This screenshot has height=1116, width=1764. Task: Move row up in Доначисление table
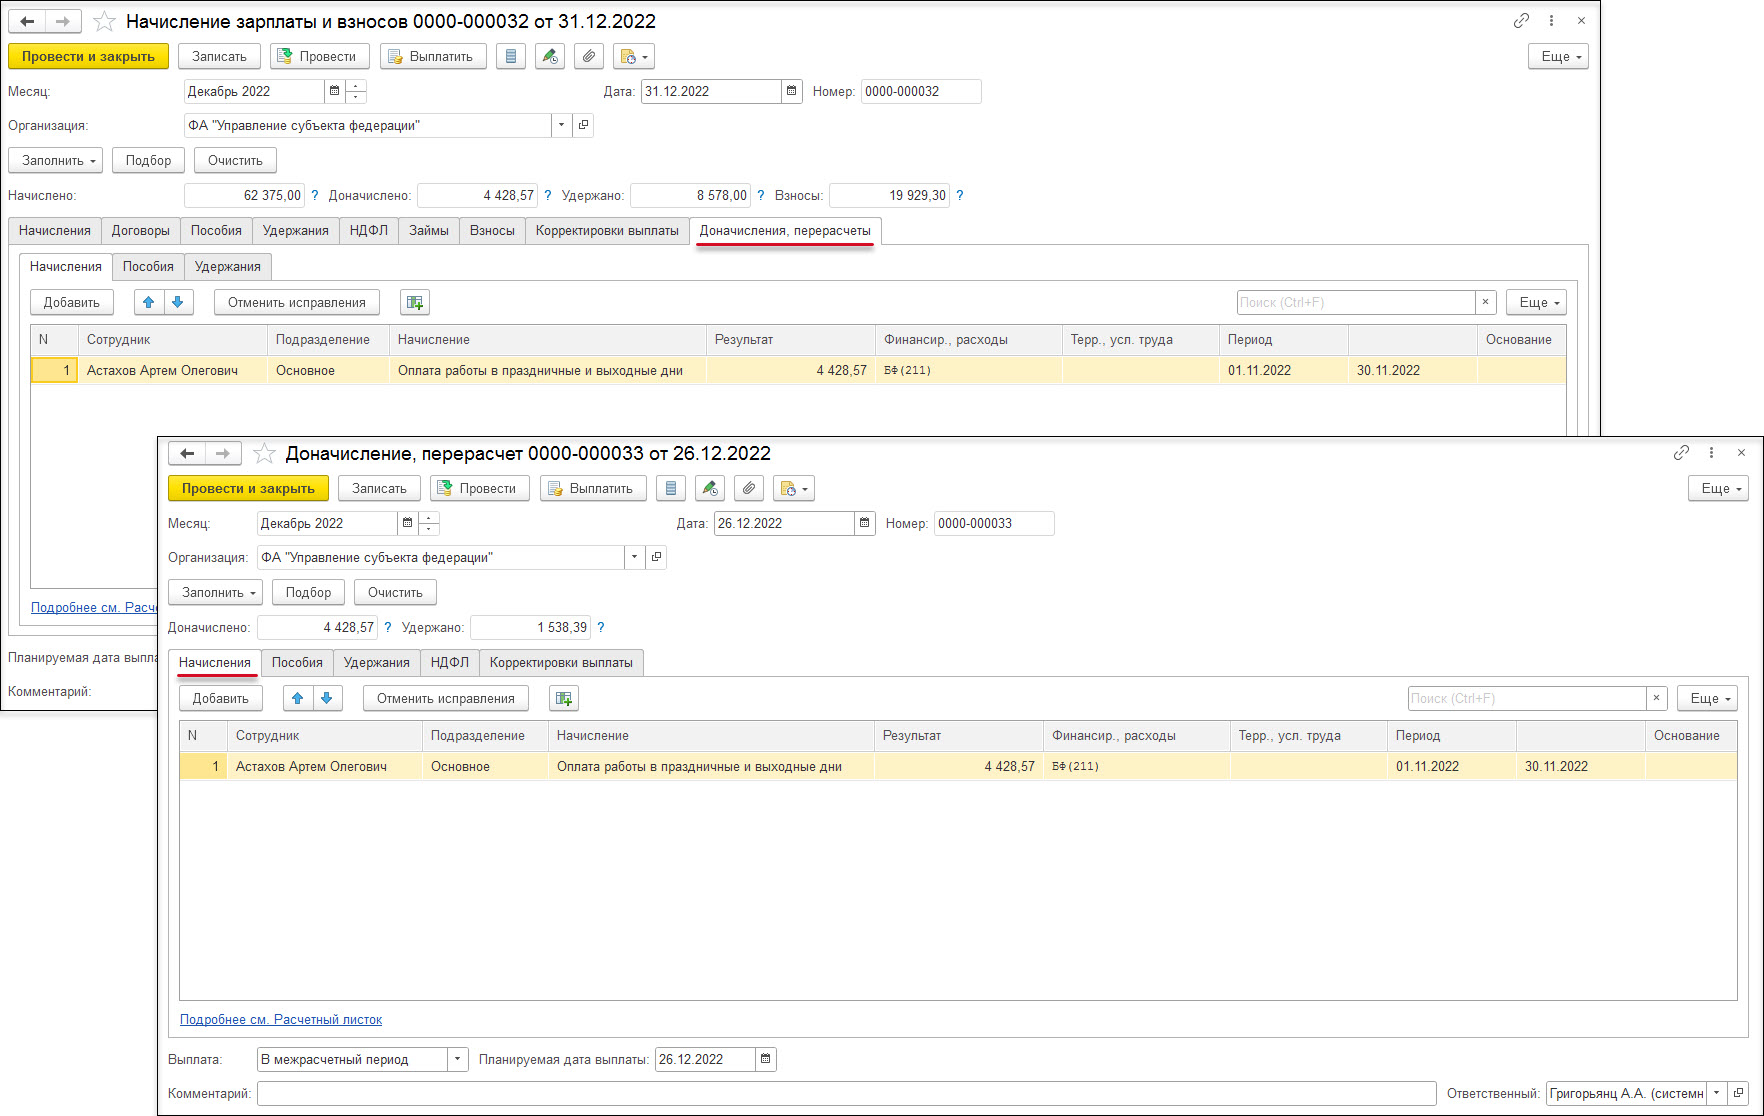(x=298, y=698)
